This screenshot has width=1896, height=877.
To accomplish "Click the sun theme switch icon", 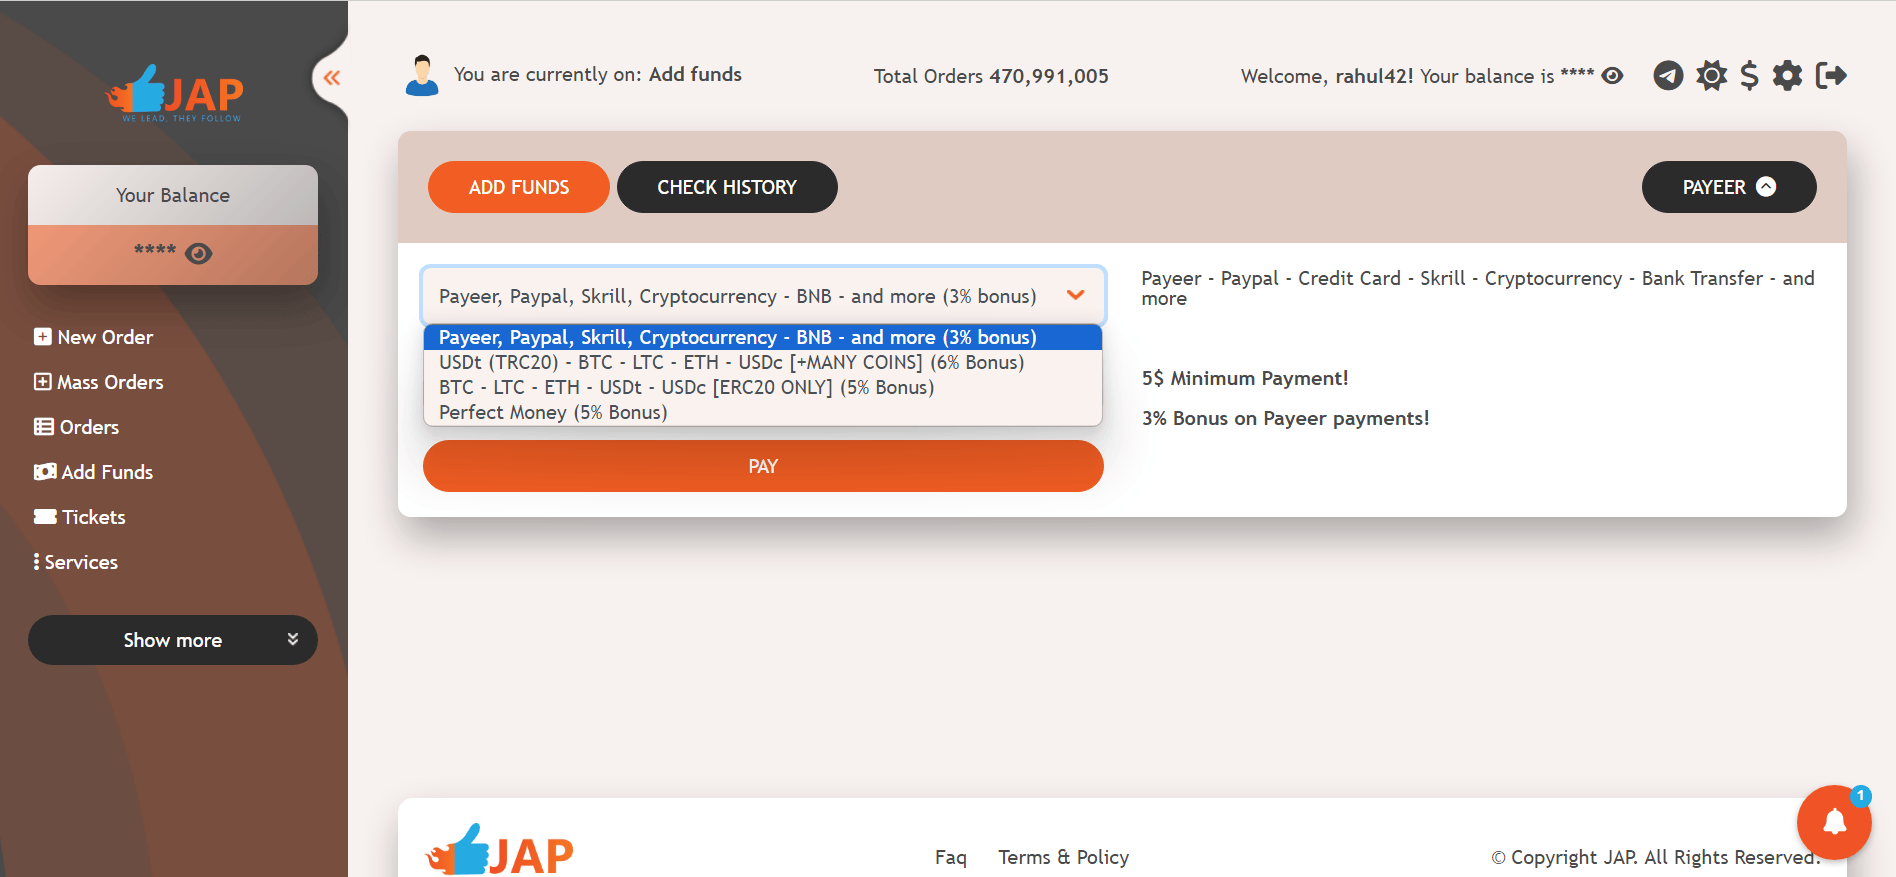I will click(x=1711, y=76).
